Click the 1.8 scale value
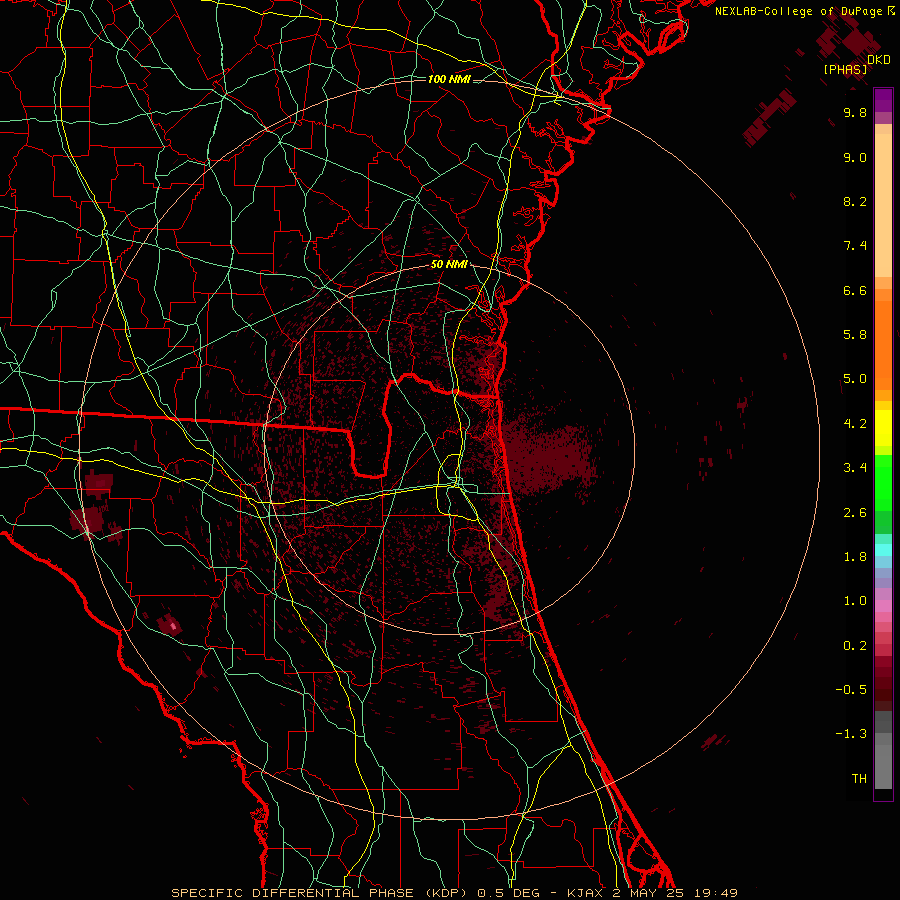The height and width of the screenshot is (900, 900). click(x=855, y=557)
